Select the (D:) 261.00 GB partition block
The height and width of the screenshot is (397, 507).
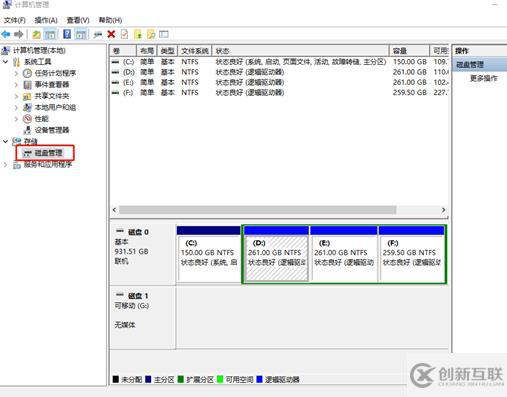point(276,254)
